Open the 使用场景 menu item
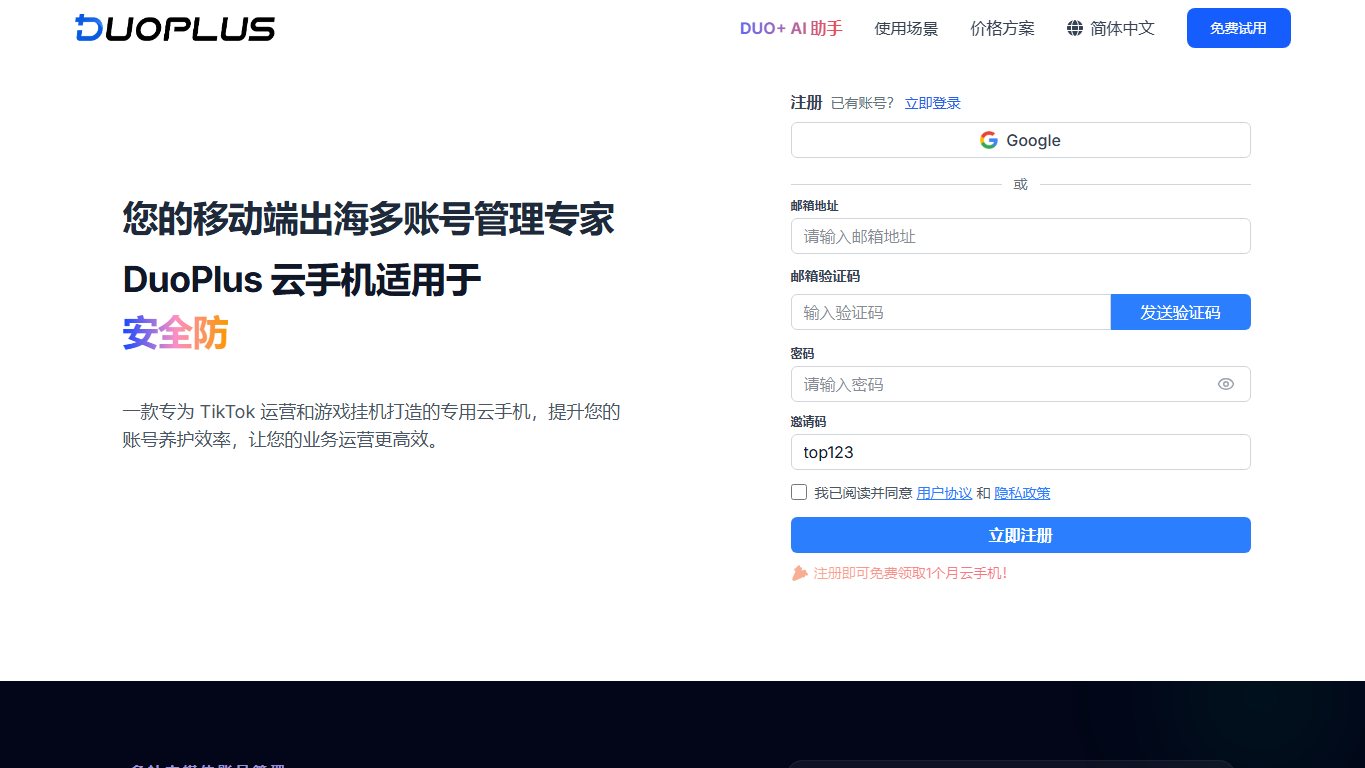This screenshot has width=1365, height=768. pos(906,28)
